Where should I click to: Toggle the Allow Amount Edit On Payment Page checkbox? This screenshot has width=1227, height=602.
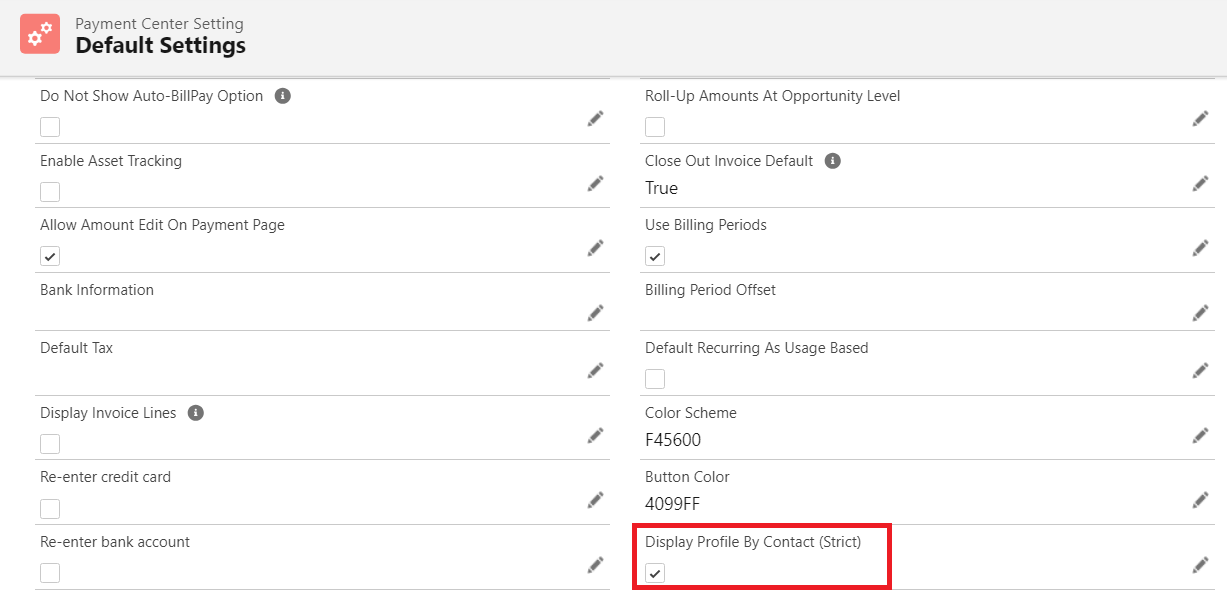tap(50, 256)
